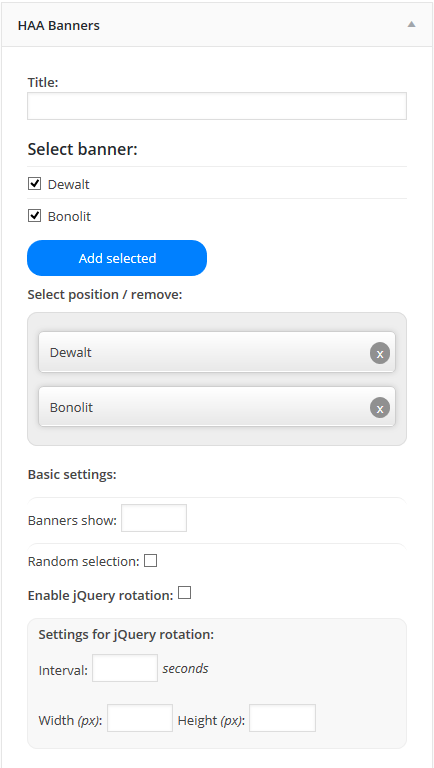Focus the Height (px) field
Screen dimensions: 434x768
[x=283, y=718]
